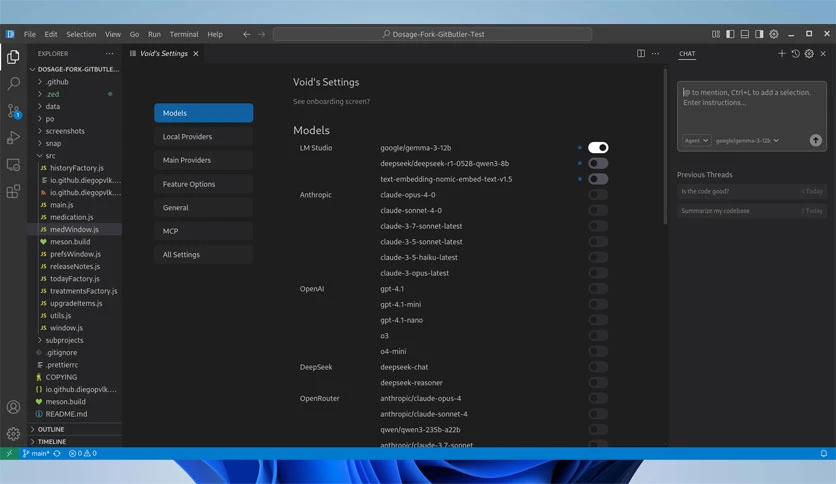Toggle the claude-sonnet-4-0 model
Image resolution: width=836 pixels, height=484 pixels.
(x=598, y=210)
